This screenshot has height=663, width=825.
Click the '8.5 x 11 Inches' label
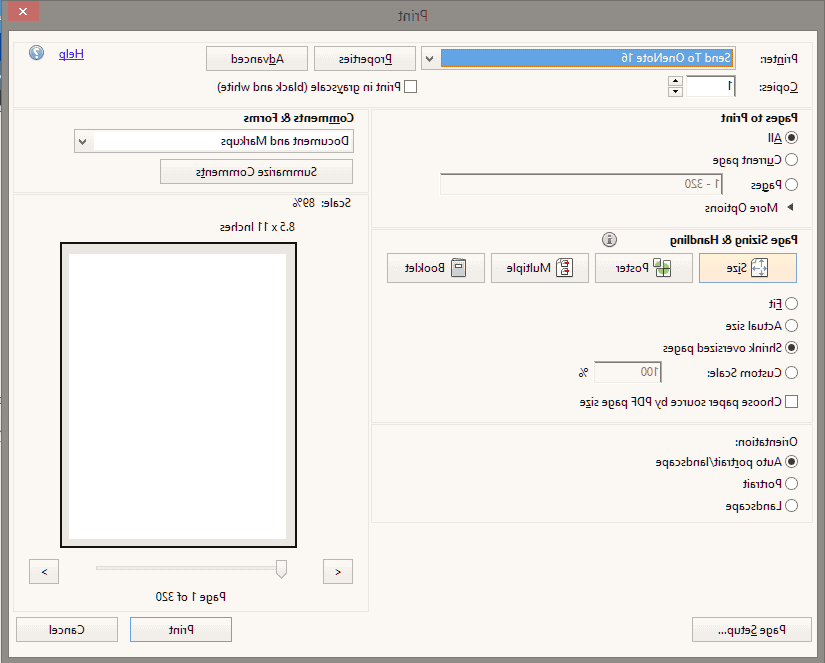[257, 227]
